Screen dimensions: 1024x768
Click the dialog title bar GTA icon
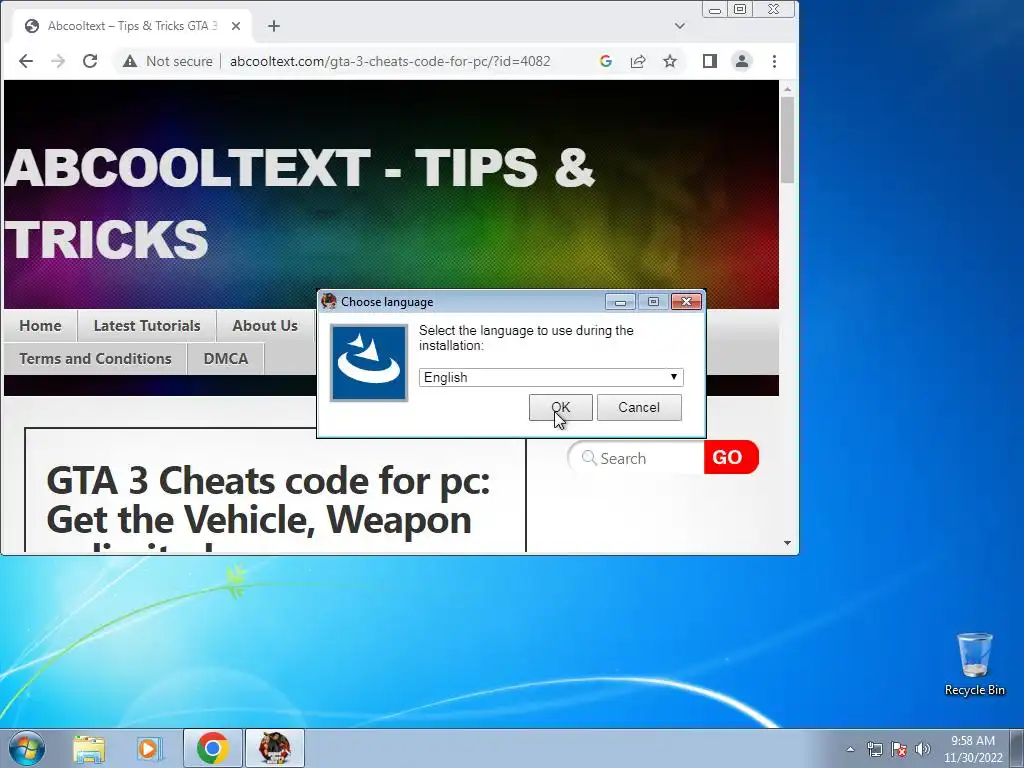(x=328, y=301)
